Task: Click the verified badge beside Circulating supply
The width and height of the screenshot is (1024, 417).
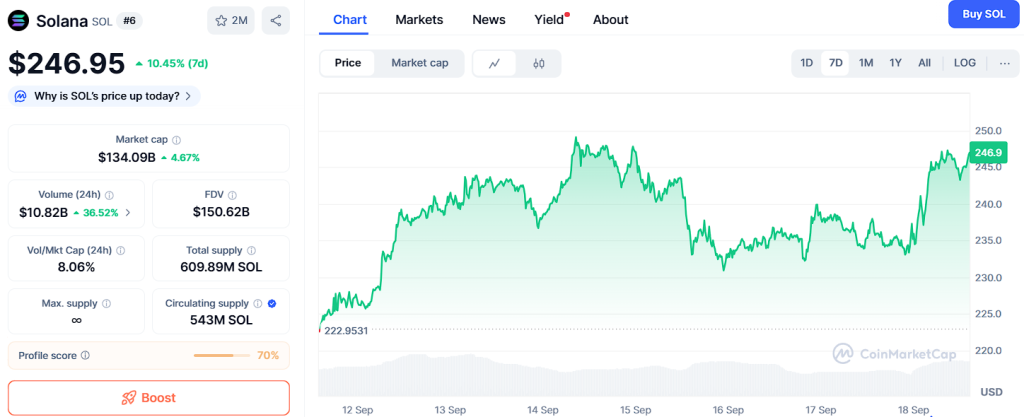Action: tap(272, 303)
